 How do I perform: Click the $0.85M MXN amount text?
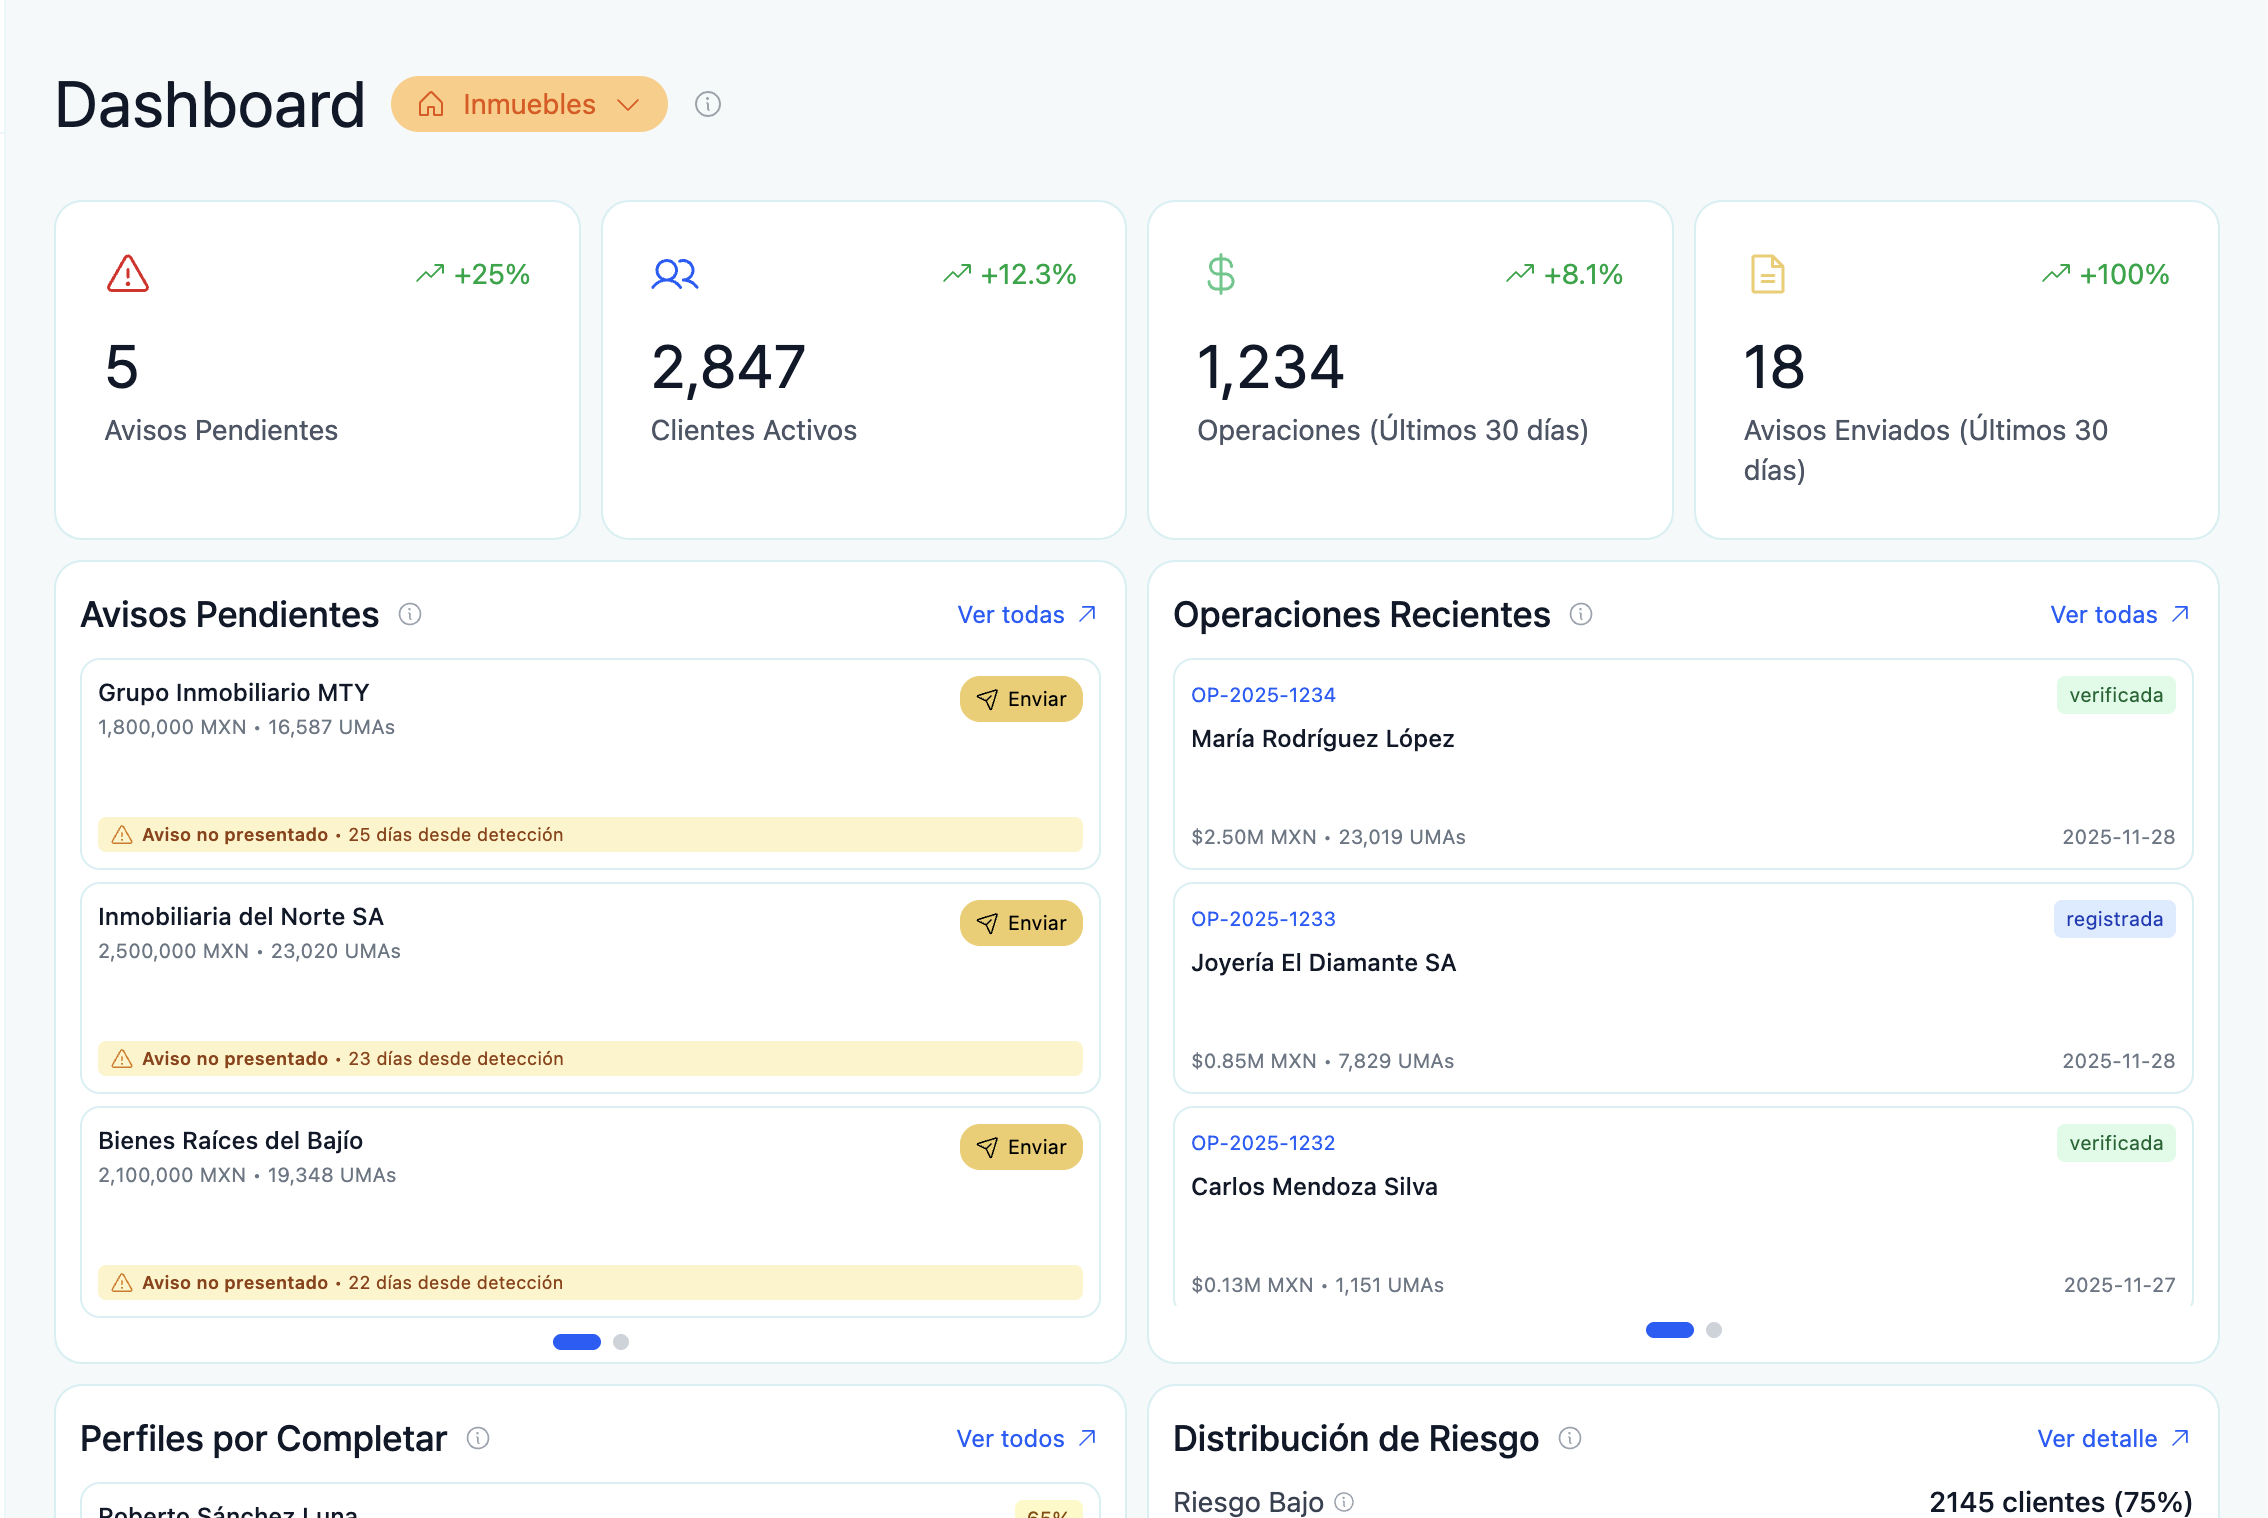pyautogui.click(x=1253, y=1061)
